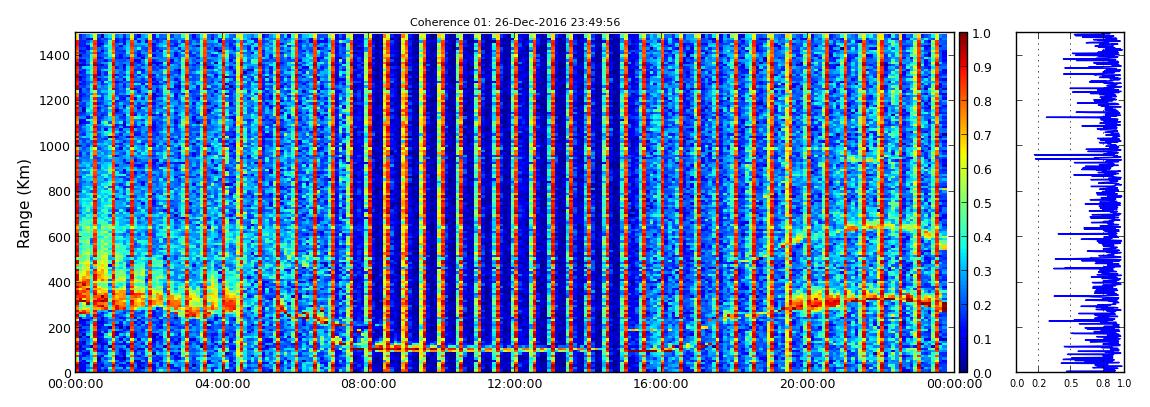
Task: Click the 0.5 tick on the profile plot x-axis
Action: [1071, 384]
